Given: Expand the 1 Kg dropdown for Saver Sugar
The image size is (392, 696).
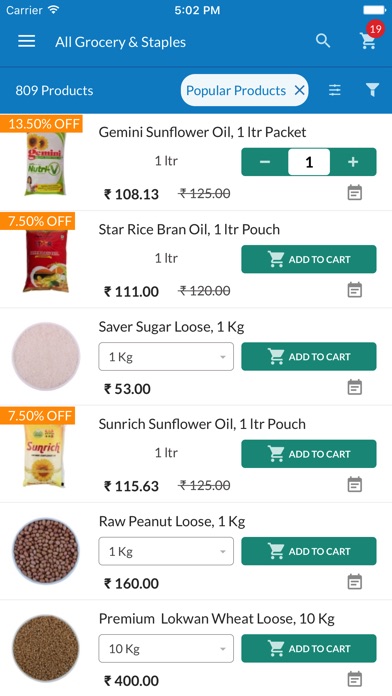Looking at the screenshot, I should click(x=166, y=356).
